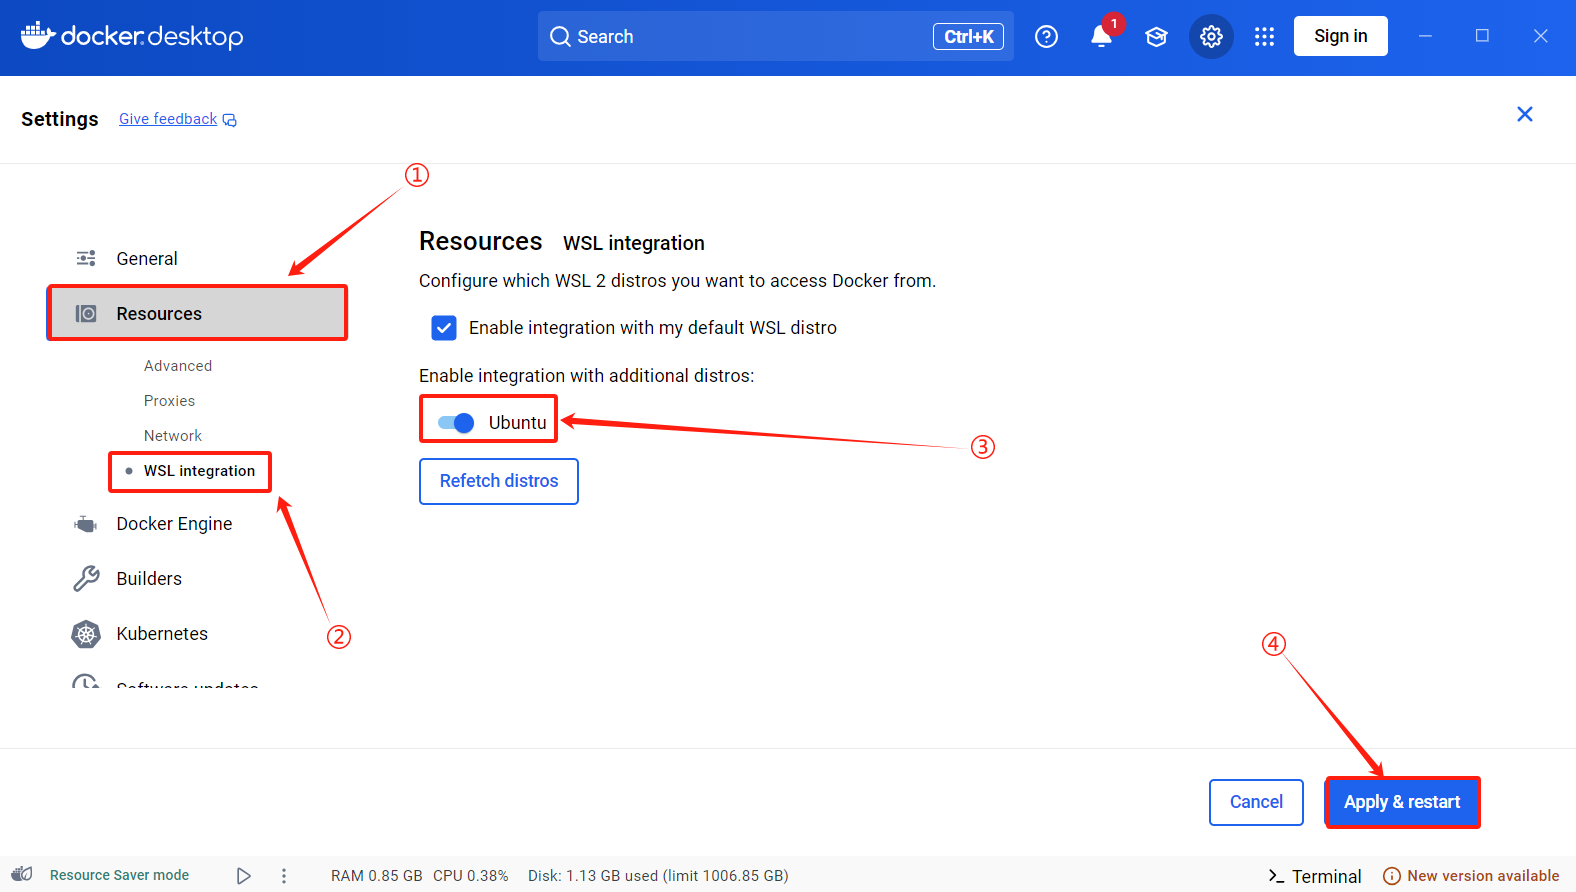Open the General settings section
This screenshot has height=892, width=1576.
[147, 258]
